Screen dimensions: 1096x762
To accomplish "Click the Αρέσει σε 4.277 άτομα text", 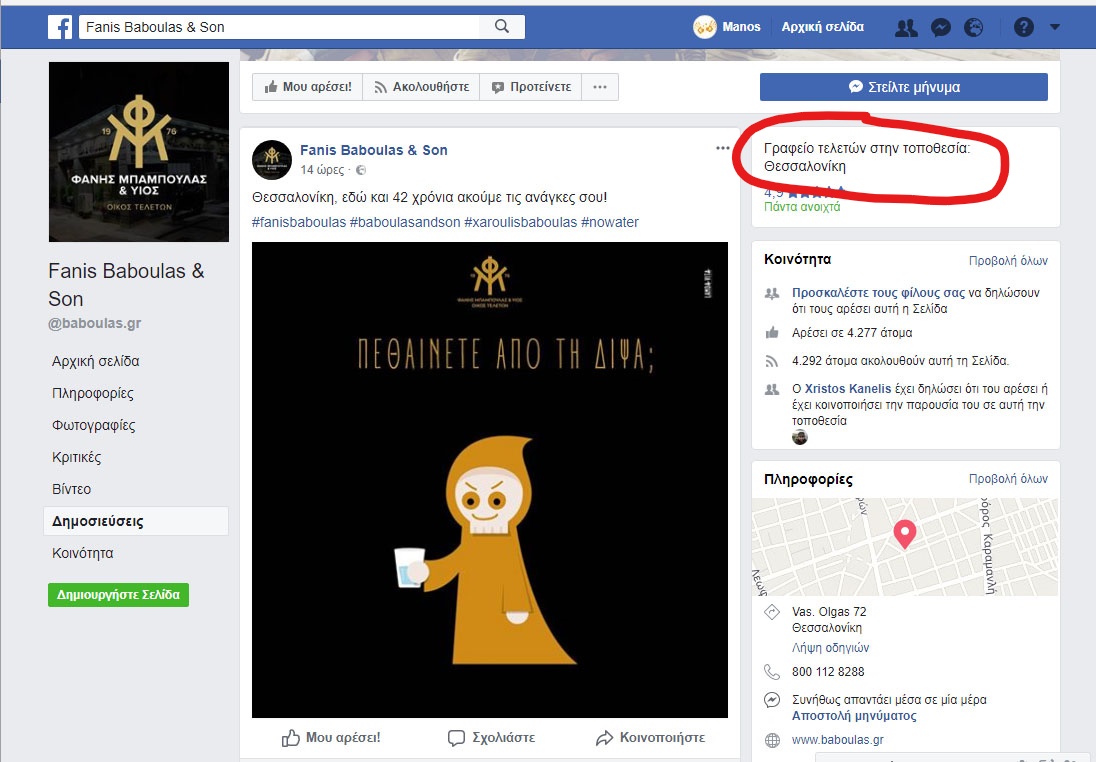I will pos(852,333).
